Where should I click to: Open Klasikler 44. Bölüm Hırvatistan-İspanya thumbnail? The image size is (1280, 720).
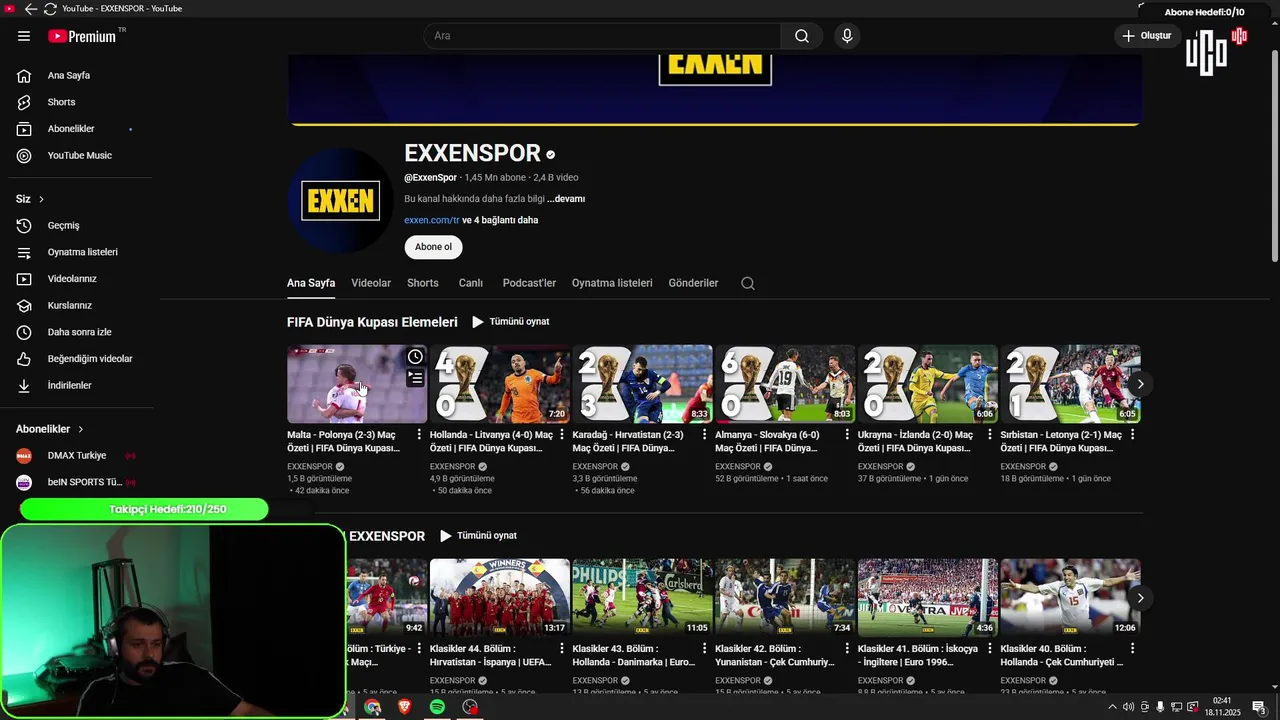pyautogui.click(x=500, y=598)
